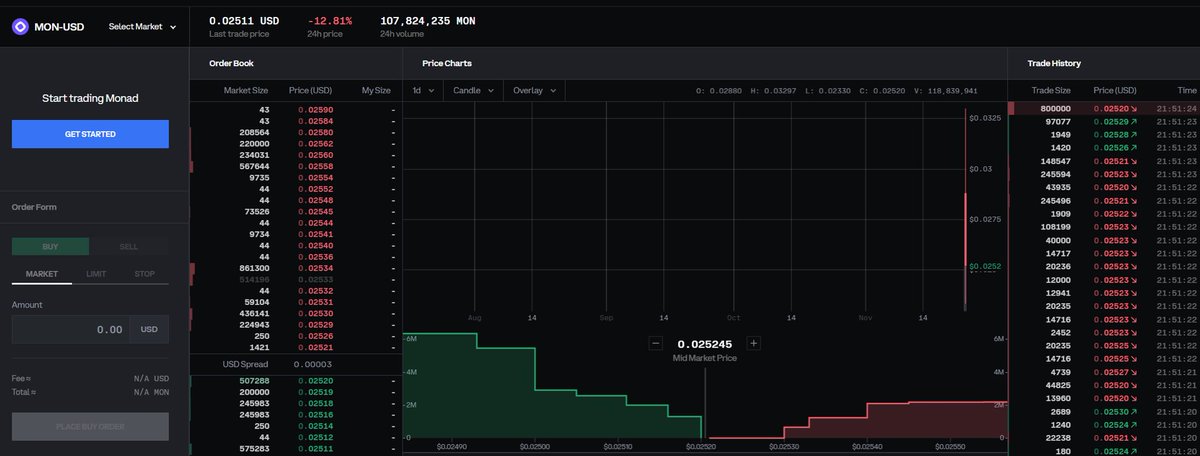1200x456 pixels.
Task: Click bid price 0.02520 in order book
Action: pyautogui.click(x=316, y=381)
